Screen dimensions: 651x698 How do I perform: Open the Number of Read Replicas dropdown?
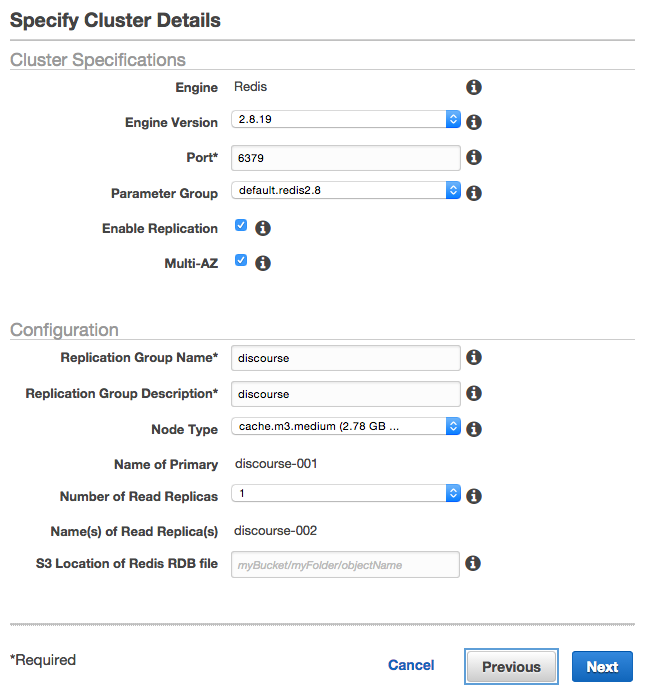346,493
